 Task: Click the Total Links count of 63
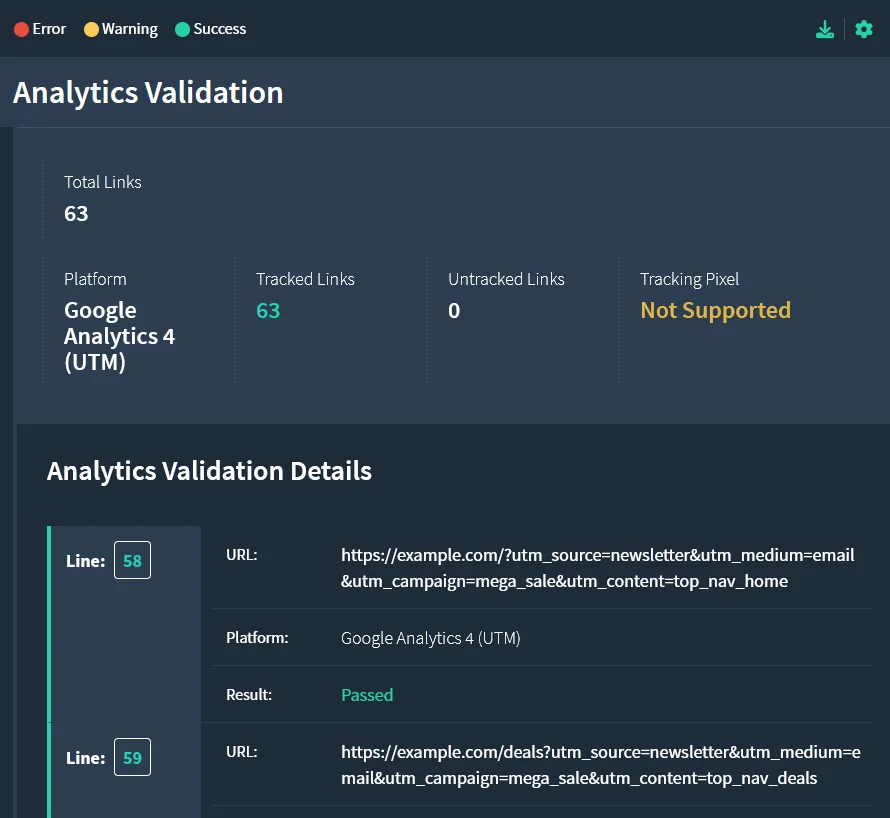tap(76, 213)
